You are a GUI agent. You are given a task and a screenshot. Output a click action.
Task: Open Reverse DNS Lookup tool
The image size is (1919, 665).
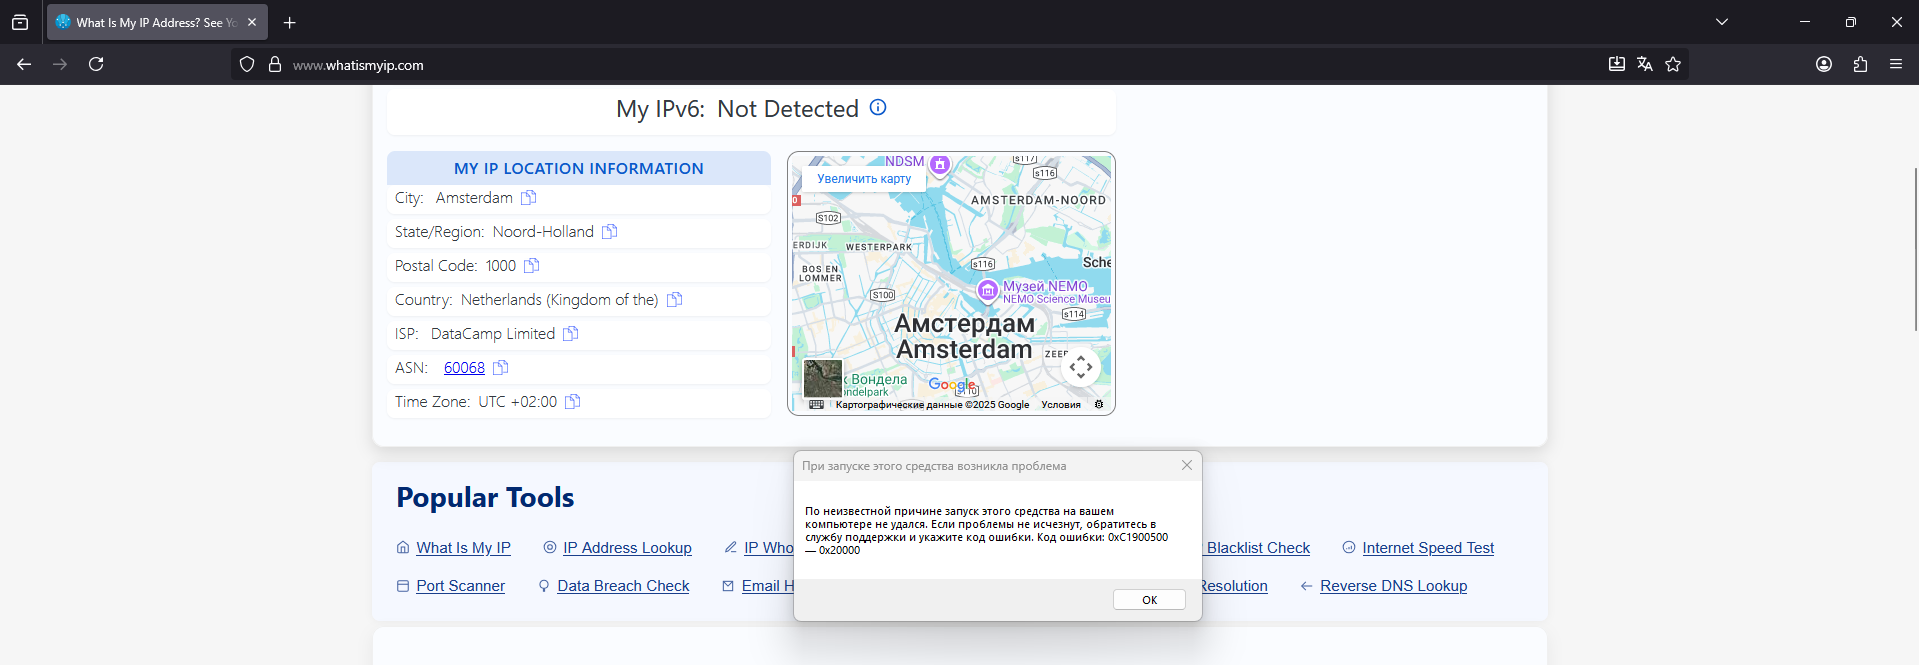pyautogui.click(x=1393, y=586)
